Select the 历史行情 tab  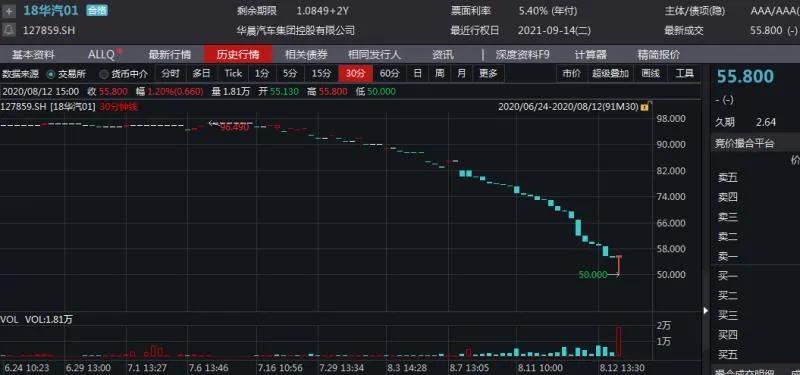click(238, 55)
